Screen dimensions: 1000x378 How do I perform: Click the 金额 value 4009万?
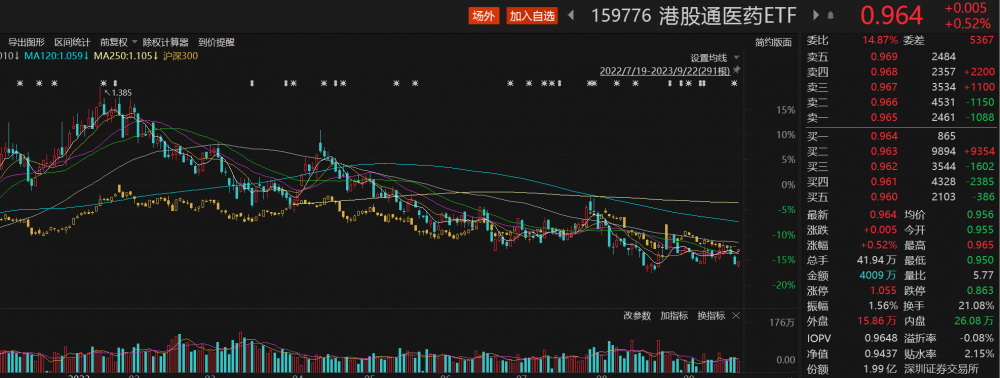pyautogui.click(x=879, y=276)
